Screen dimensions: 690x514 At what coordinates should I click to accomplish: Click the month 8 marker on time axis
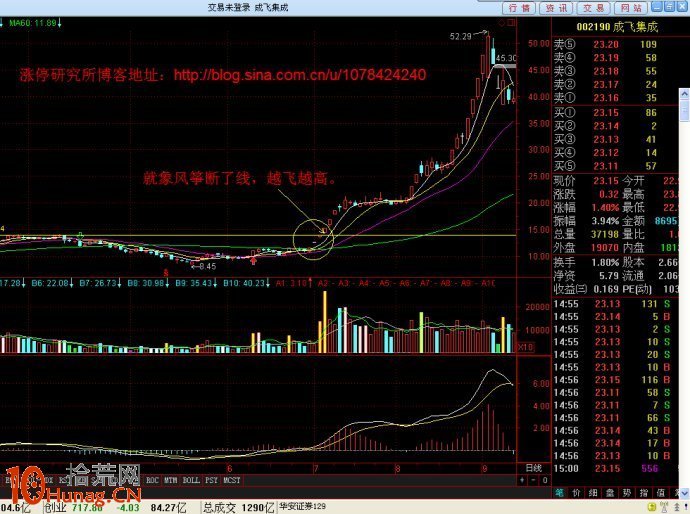point(397,469)
